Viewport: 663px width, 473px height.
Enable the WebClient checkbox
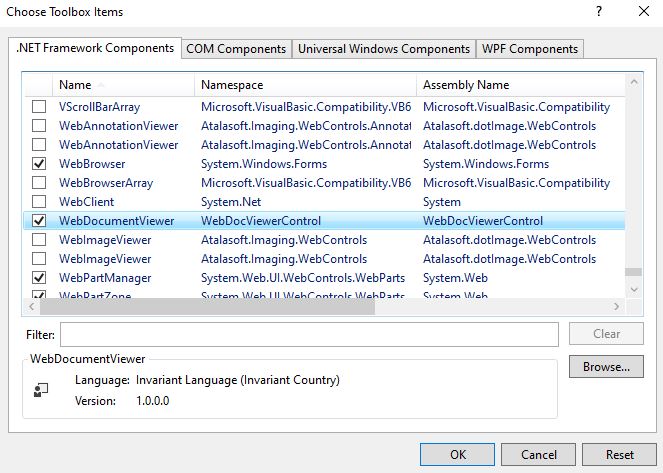[39, 202]
